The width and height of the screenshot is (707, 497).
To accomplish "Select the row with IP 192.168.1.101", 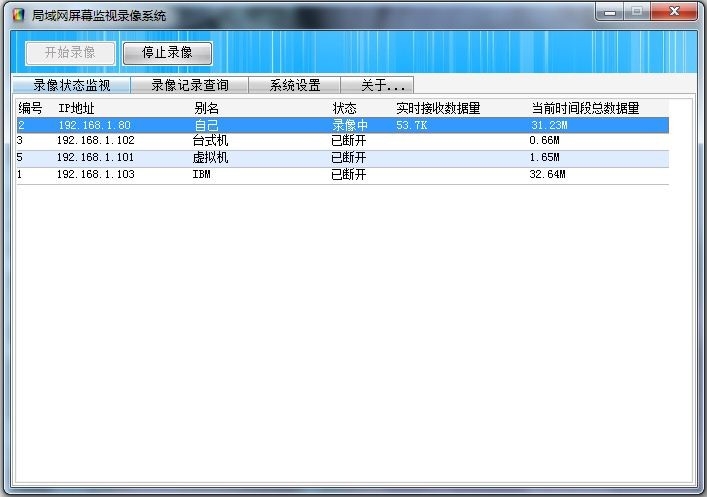I will (343, 158).
